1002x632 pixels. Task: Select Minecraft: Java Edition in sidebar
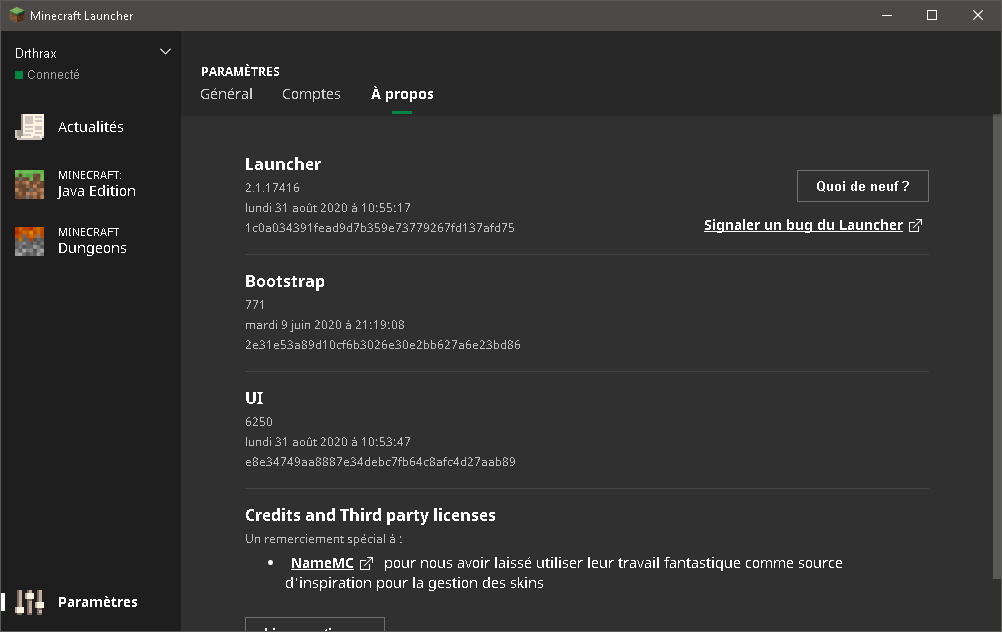tap(97, 184)
